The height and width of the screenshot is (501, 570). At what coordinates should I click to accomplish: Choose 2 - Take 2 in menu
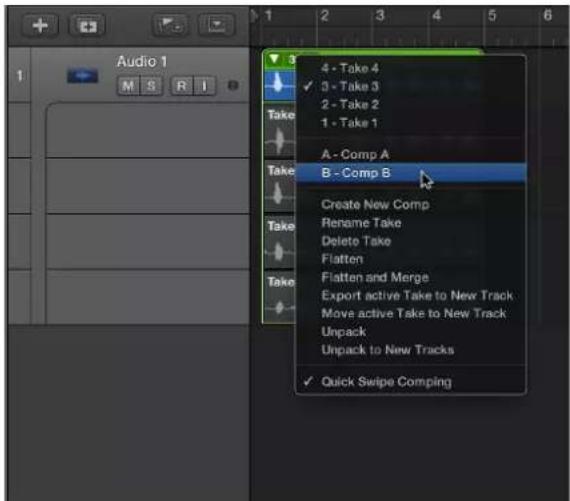[x=411, y=104]
